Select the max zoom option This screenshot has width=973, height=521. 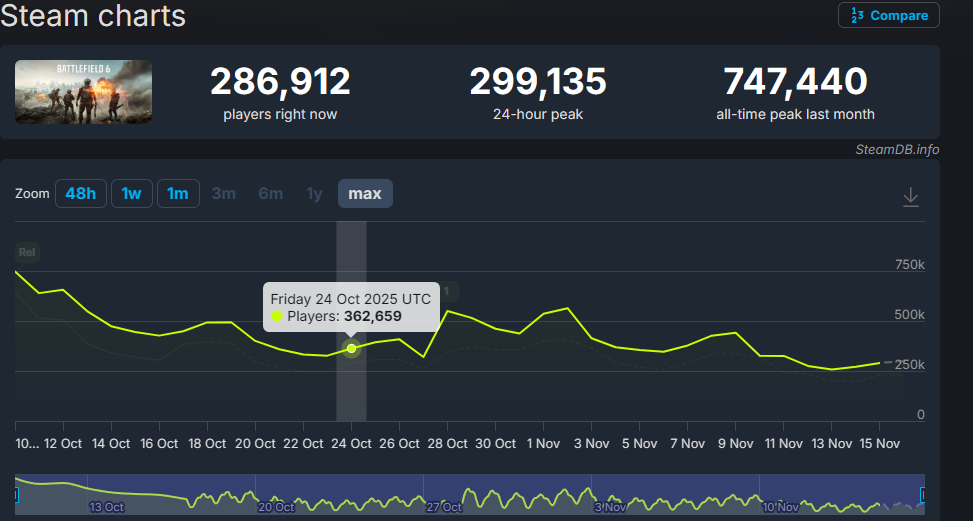pyautogui.click(x=365, y=193)
